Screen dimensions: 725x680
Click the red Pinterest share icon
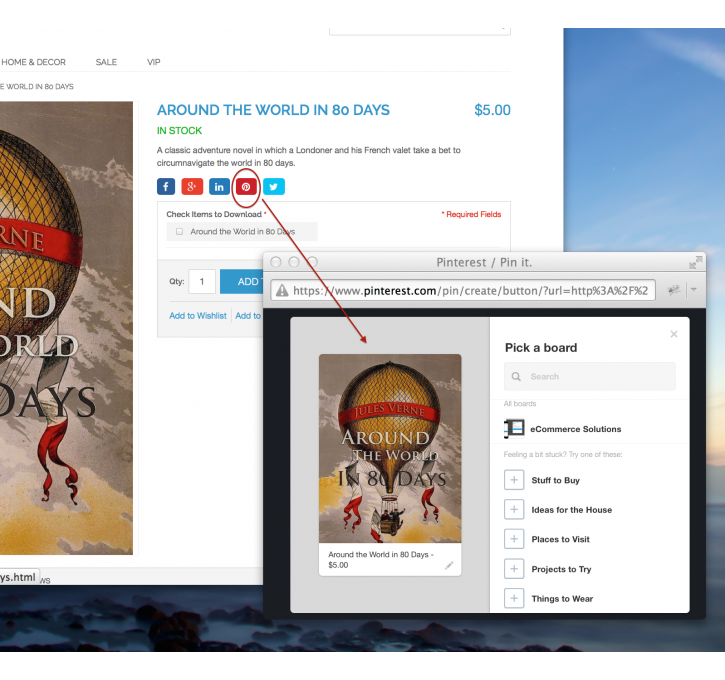click(246, 187)
